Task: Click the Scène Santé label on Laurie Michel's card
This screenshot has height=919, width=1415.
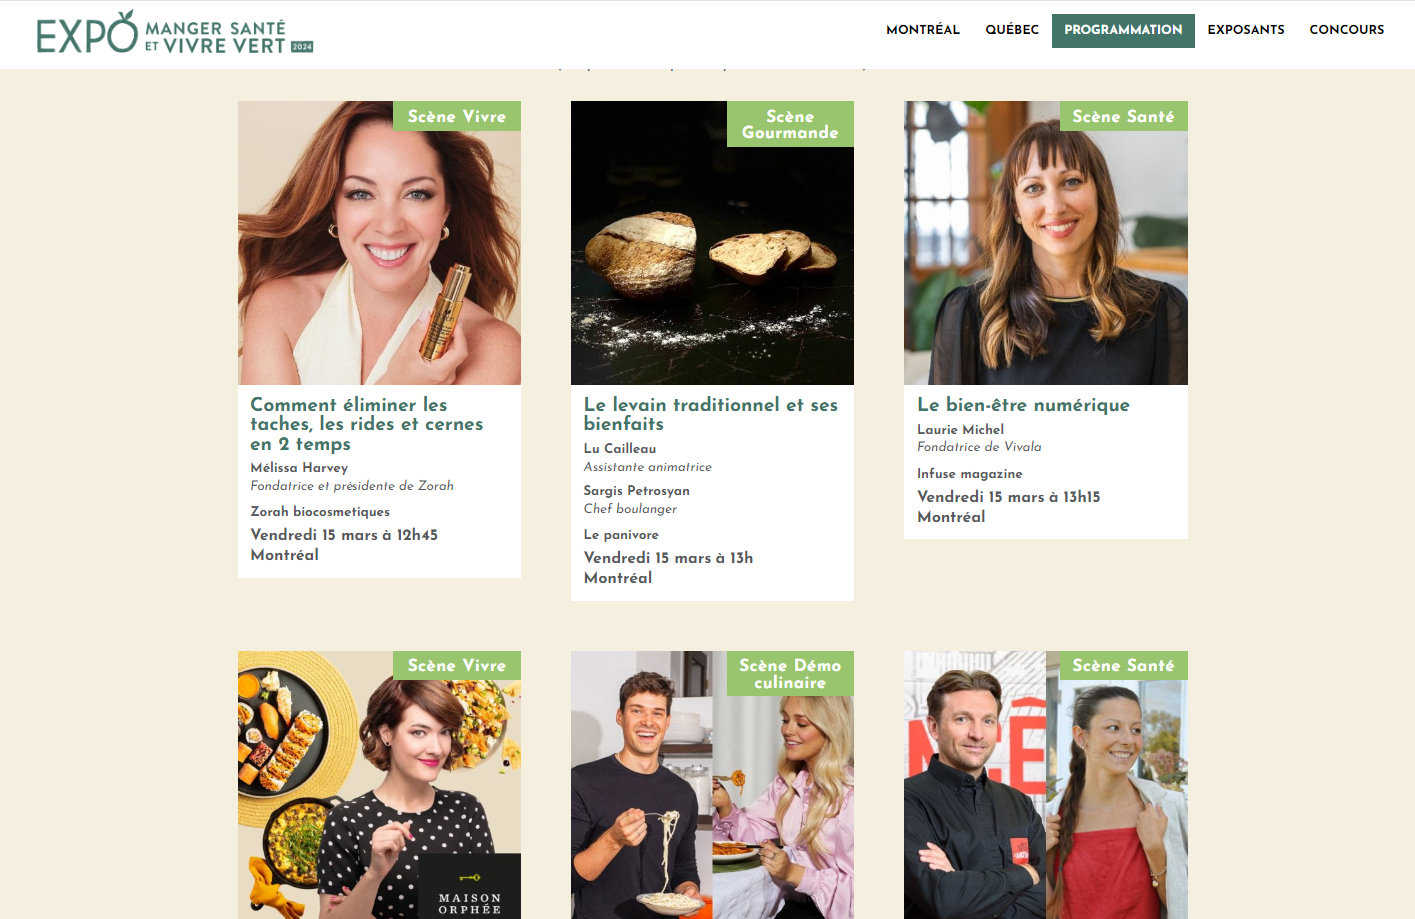Action: tap(1124, 116)
